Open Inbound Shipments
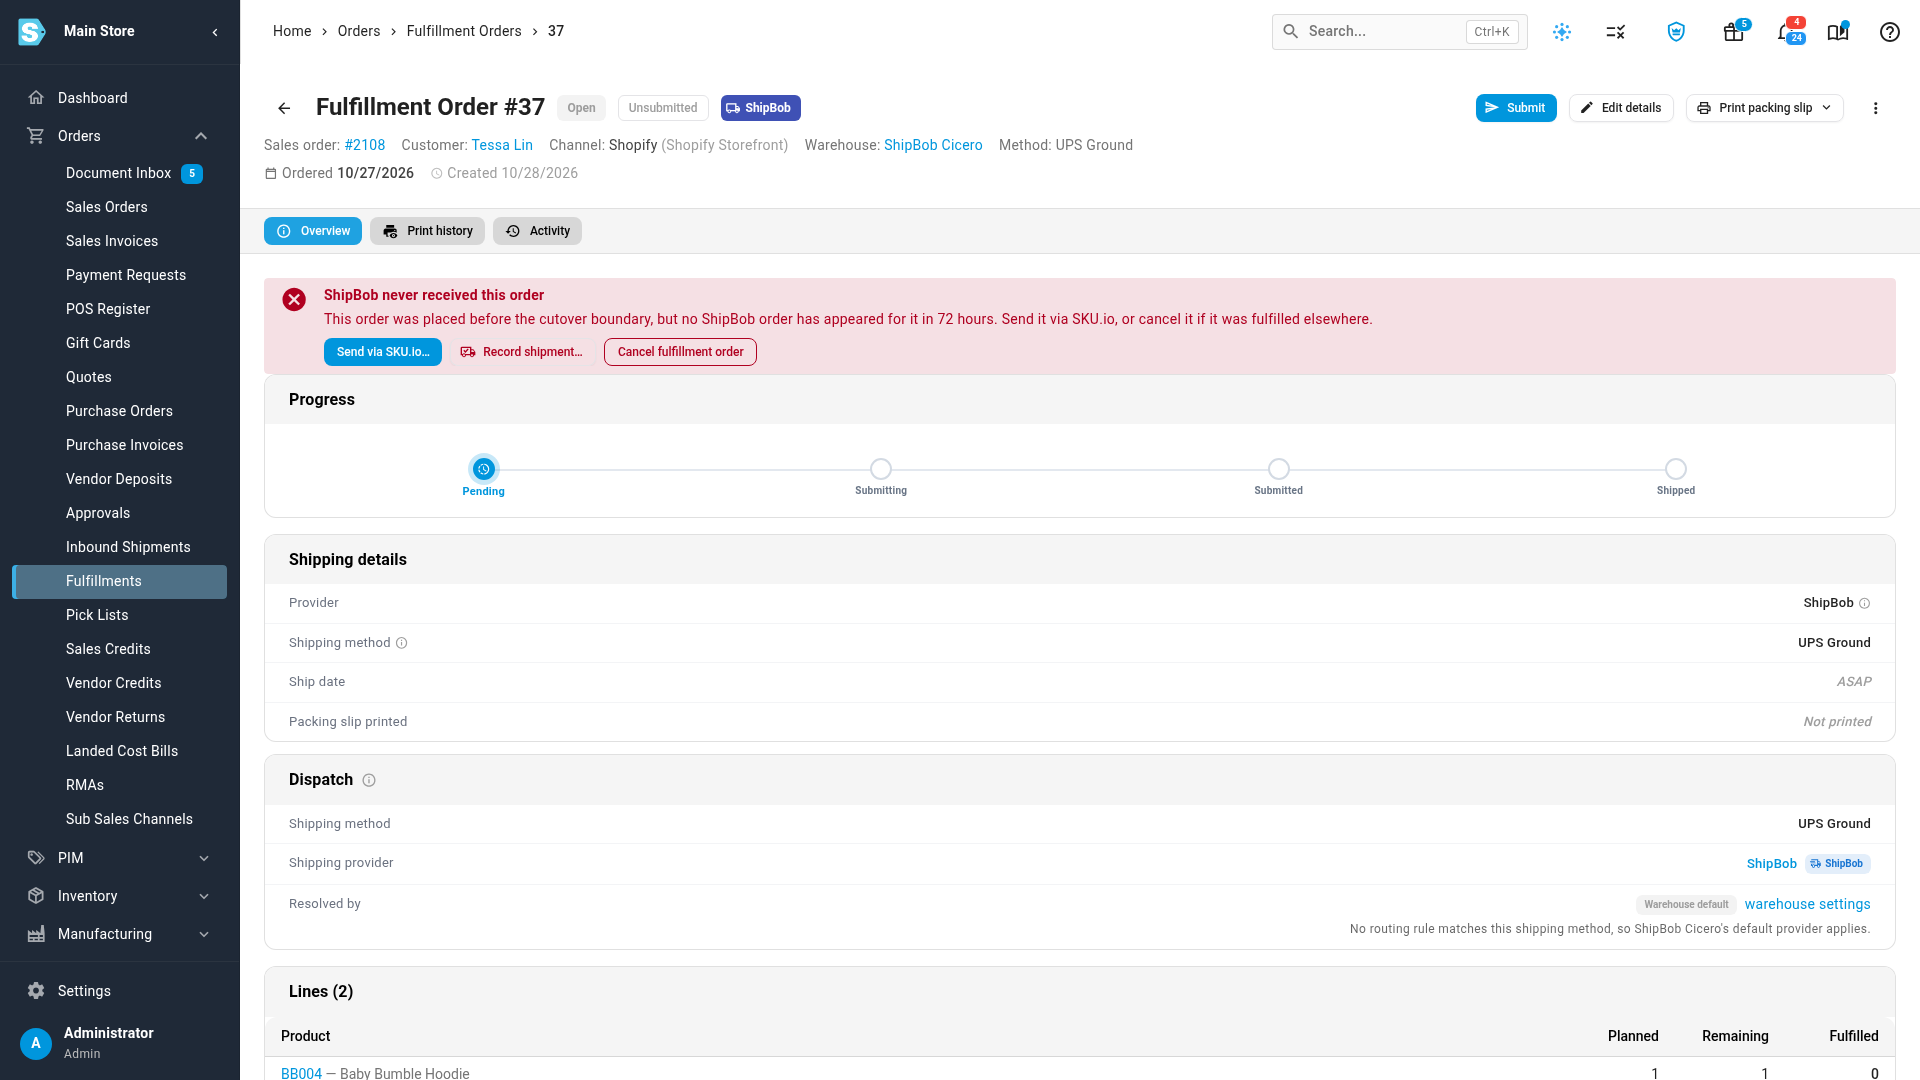 [x=120, y=547]
